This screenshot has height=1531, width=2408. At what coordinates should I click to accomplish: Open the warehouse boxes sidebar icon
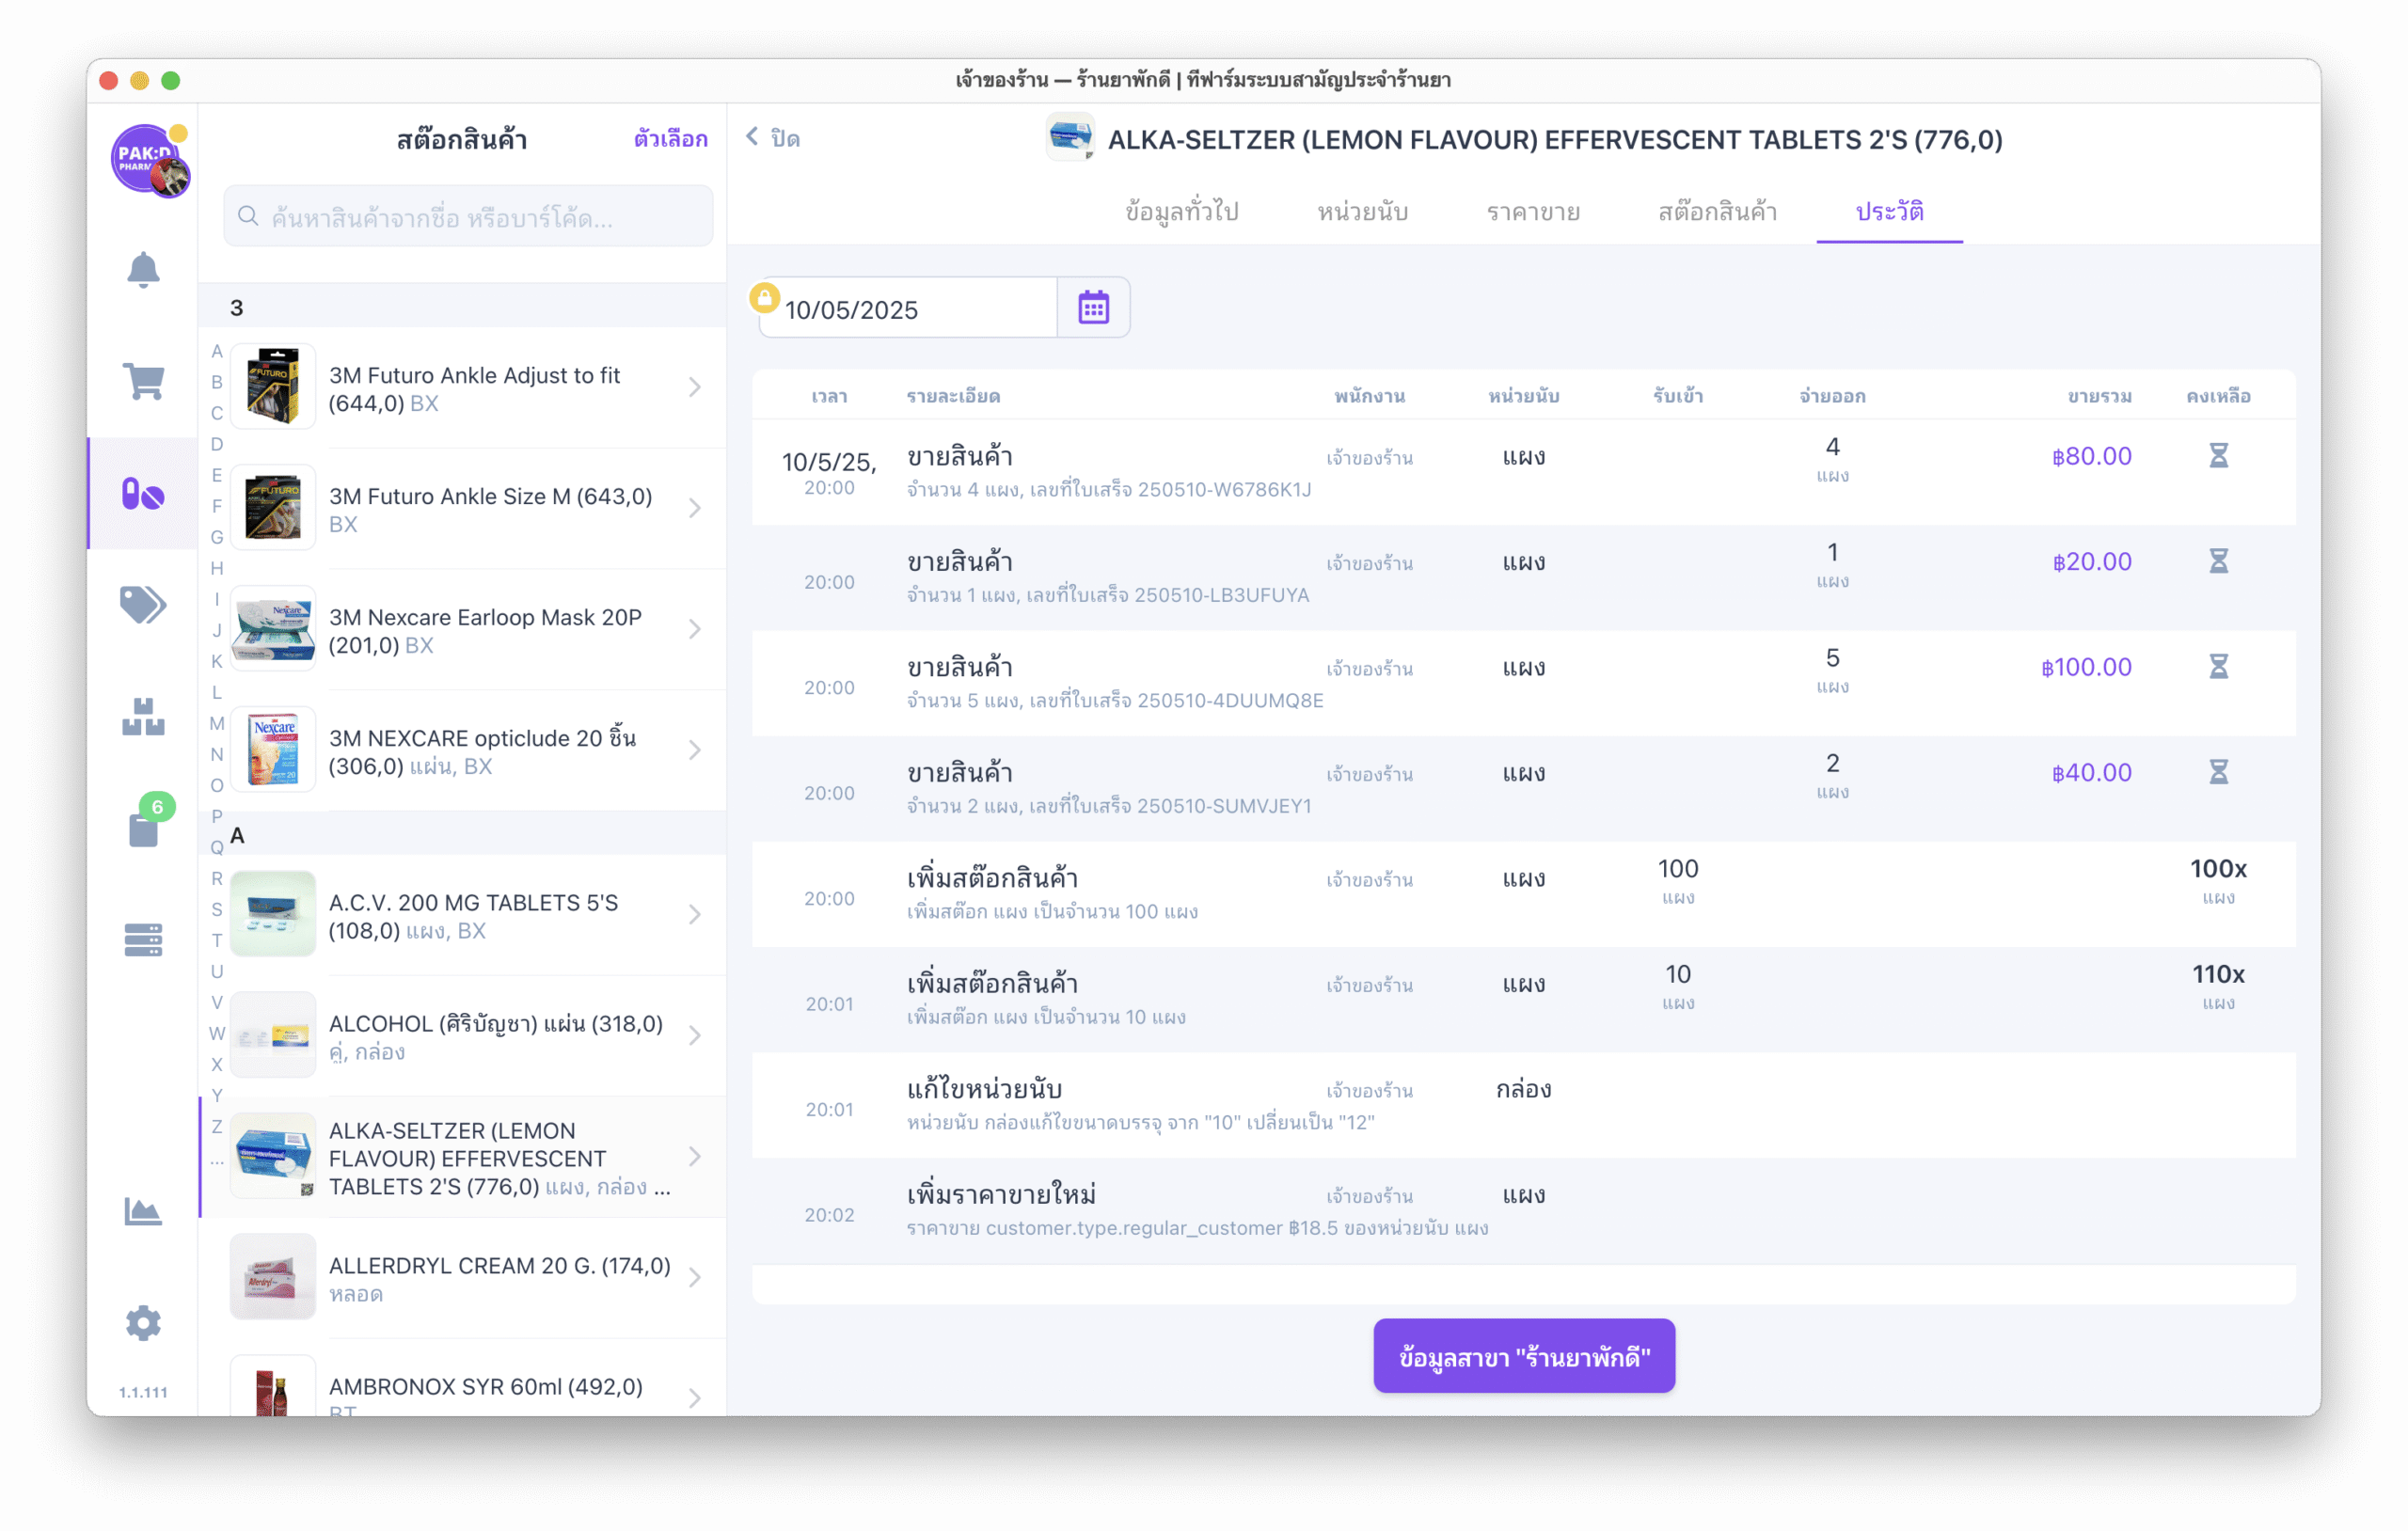pos(143,717)
